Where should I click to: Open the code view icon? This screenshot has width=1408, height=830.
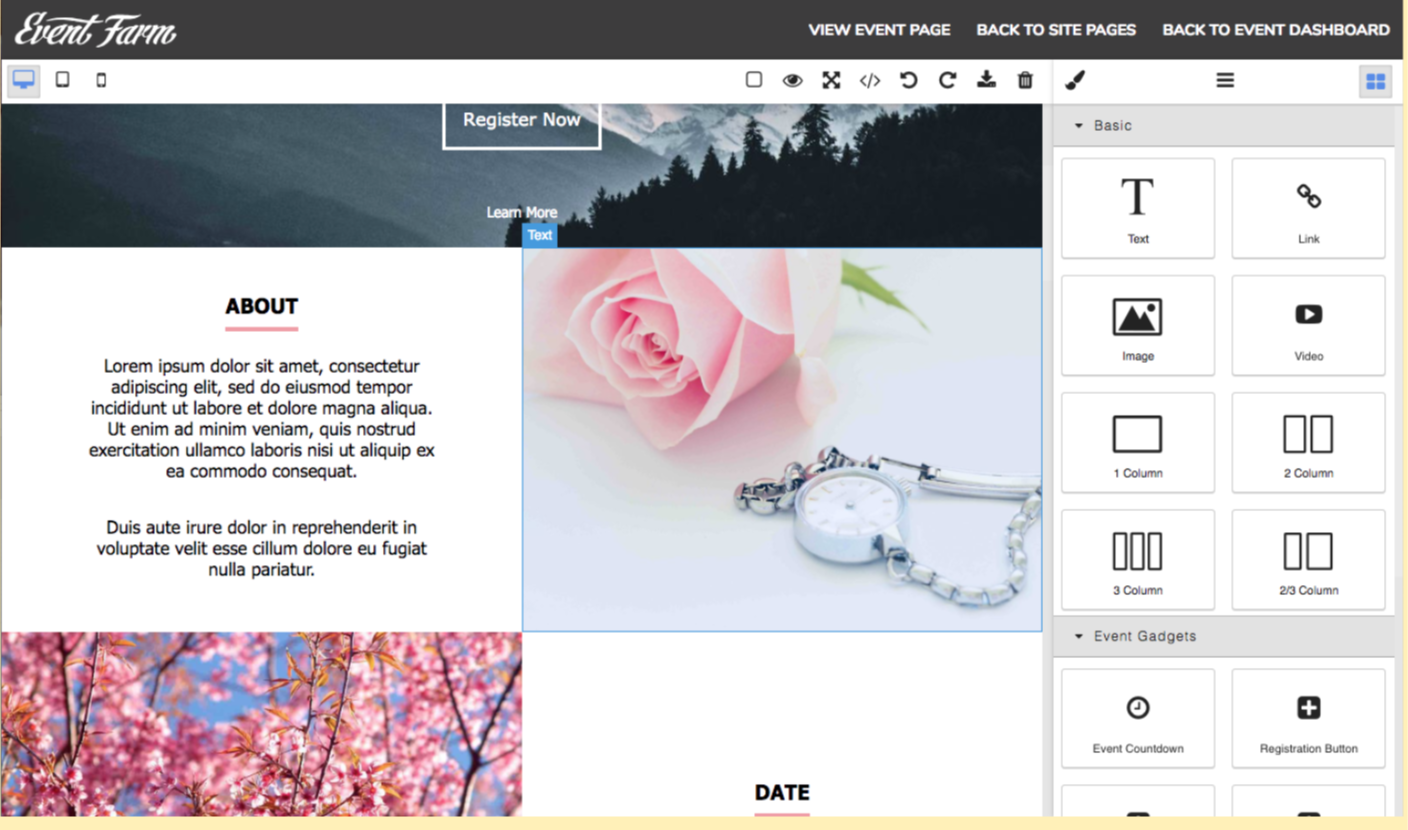coord(870,80)
